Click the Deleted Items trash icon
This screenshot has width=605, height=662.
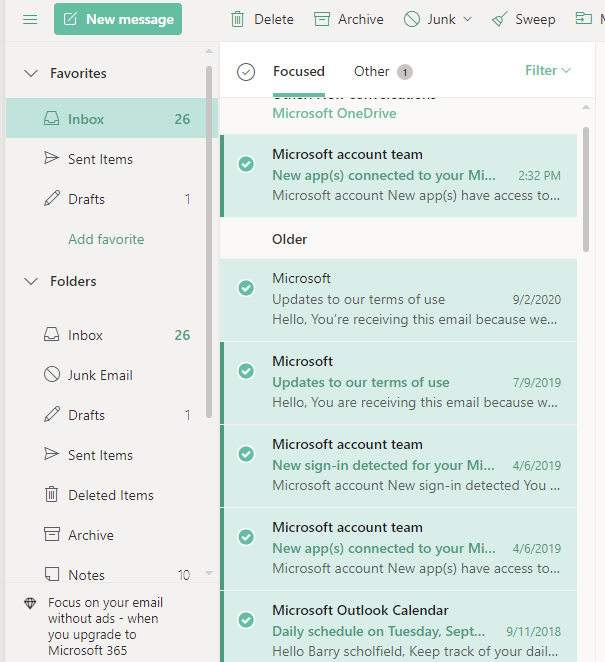click(52, 494)
